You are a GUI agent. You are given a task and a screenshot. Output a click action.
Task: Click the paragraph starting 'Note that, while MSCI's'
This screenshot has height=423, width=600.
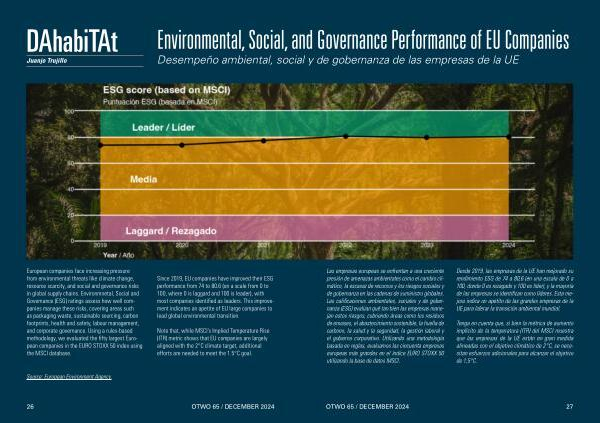point(214,342)
